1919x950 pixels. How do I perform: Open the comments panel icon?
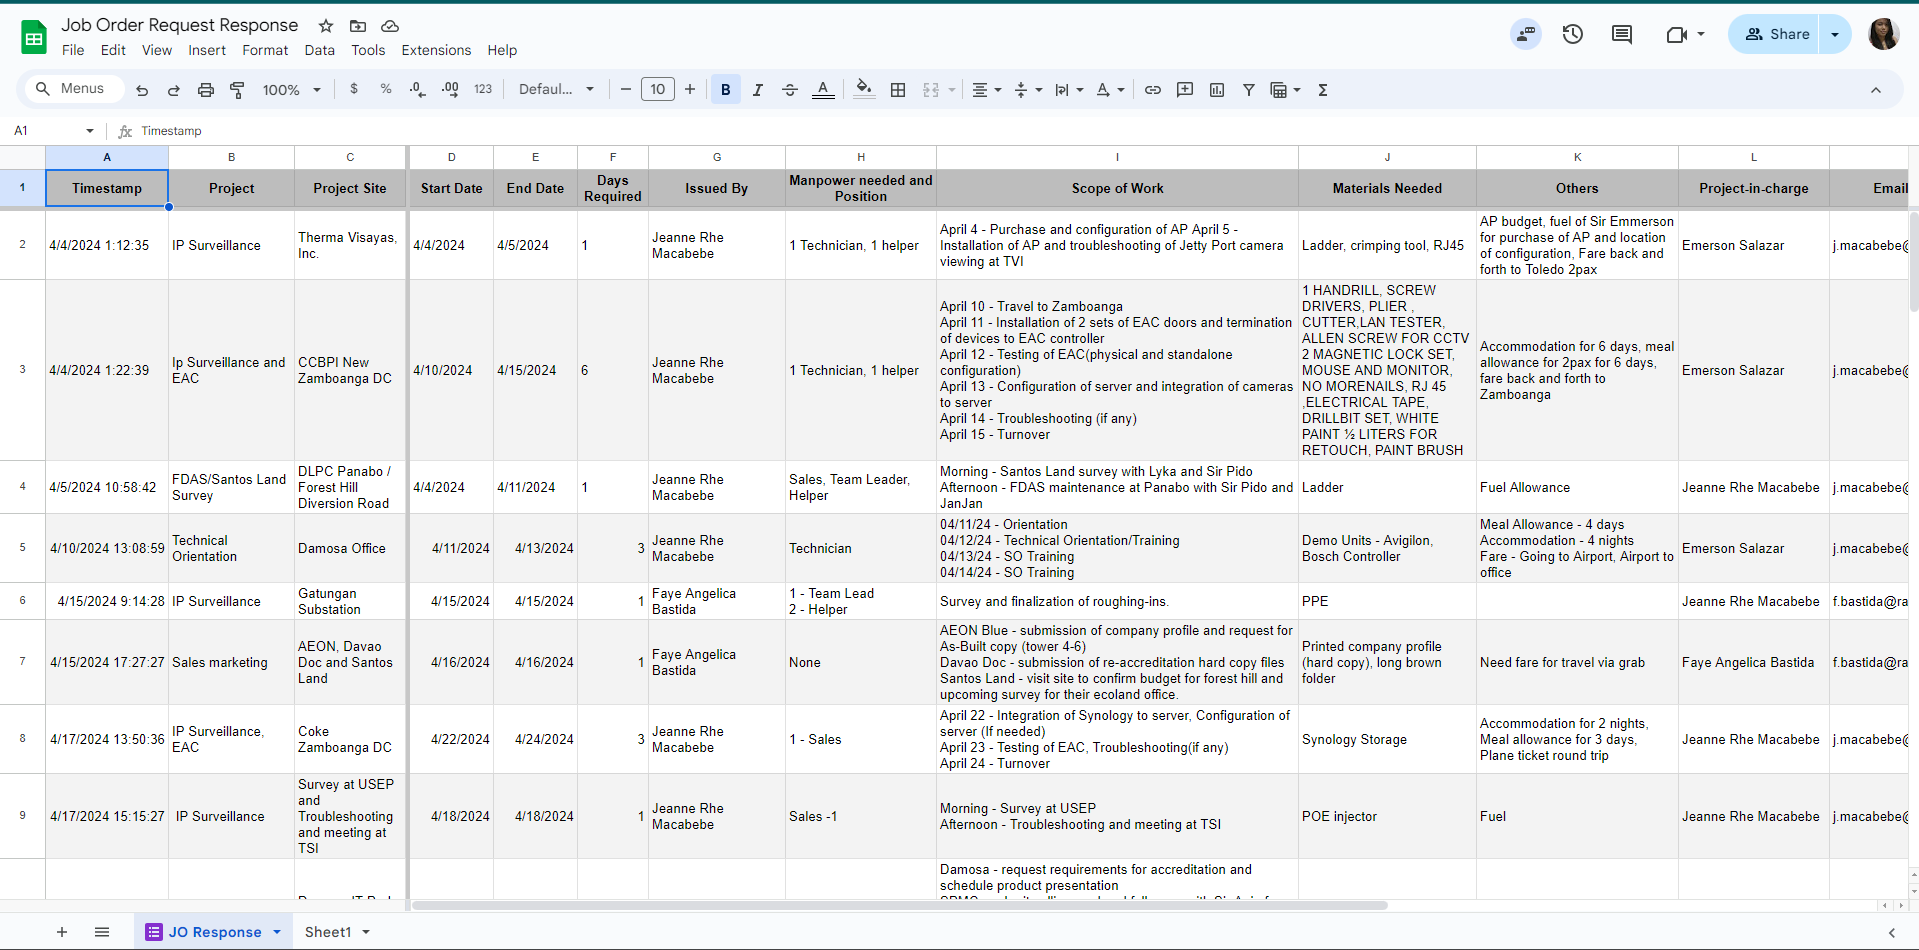point(1622,34)
